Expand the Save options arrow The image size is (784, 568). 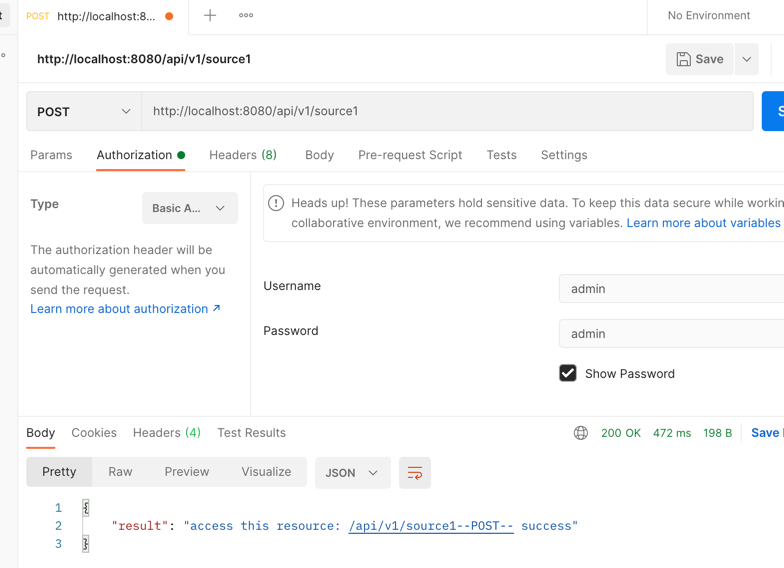point(747,59)
